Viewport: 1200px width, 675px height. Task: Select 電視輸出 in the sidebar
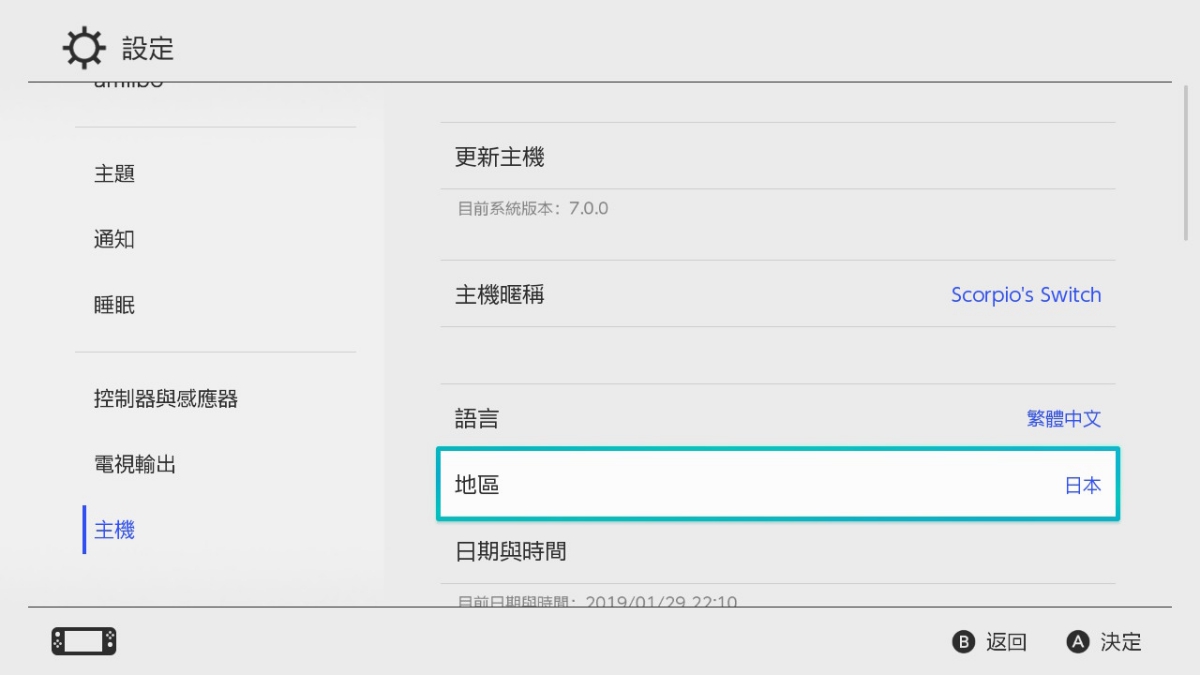(x=135, y=465)
